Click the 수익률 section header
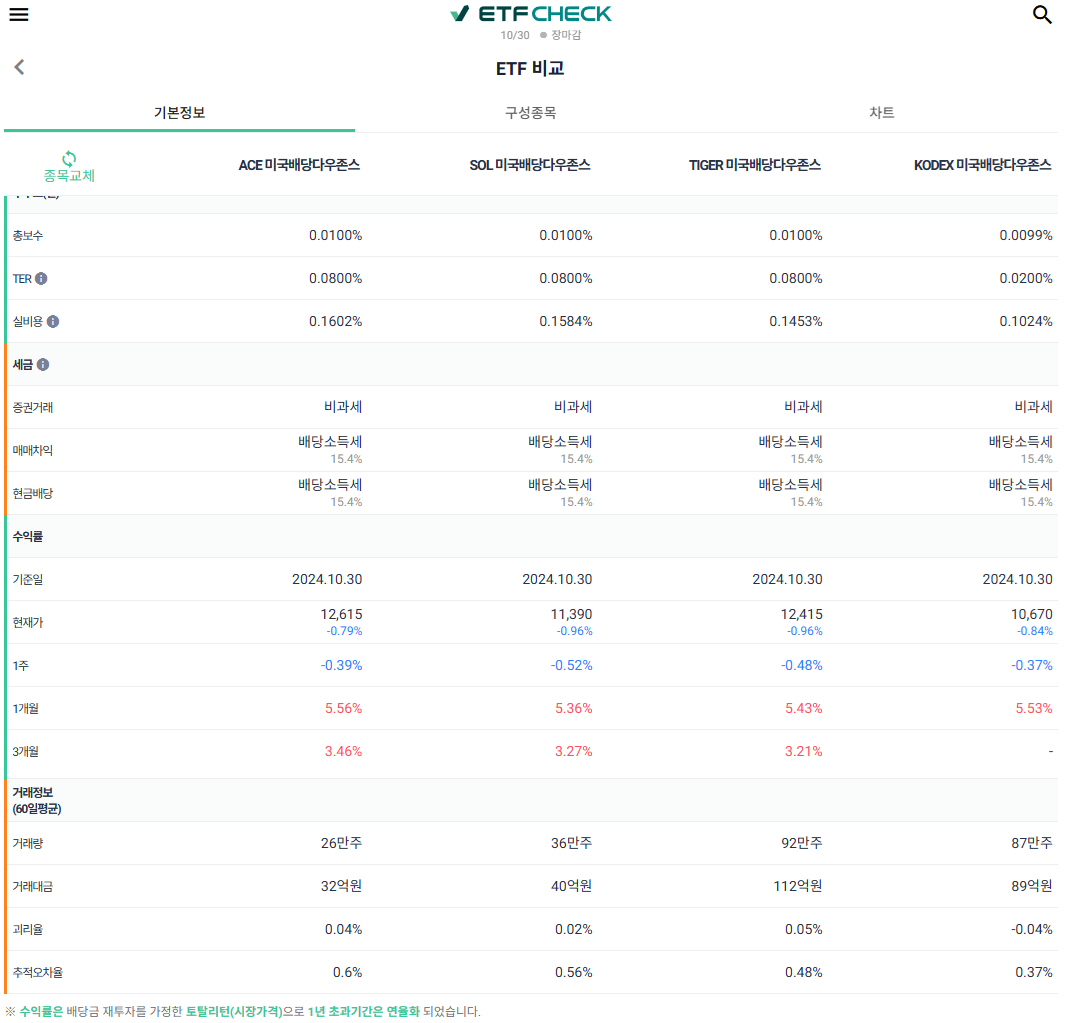This screenshot has width=1069, height=1023. [28, 536]
